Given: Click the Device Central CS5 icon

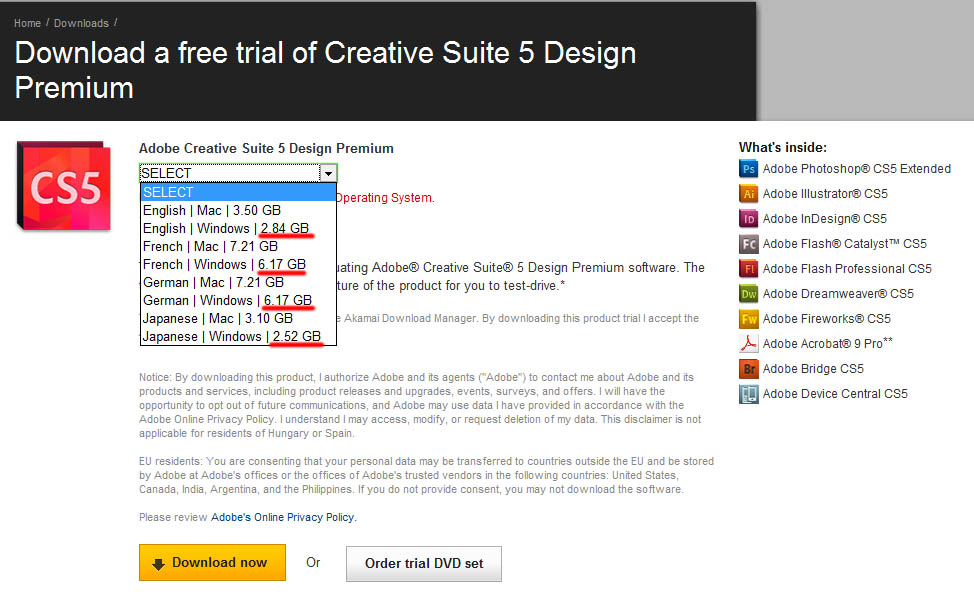Looking at the screenshot, I should [749, 394].
